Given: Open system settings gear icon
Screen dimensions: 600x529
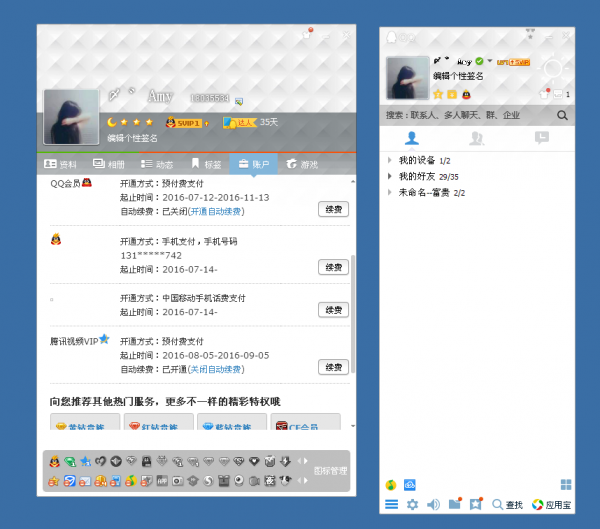Looking at the screenshot, I should click(x=412, y=505).
